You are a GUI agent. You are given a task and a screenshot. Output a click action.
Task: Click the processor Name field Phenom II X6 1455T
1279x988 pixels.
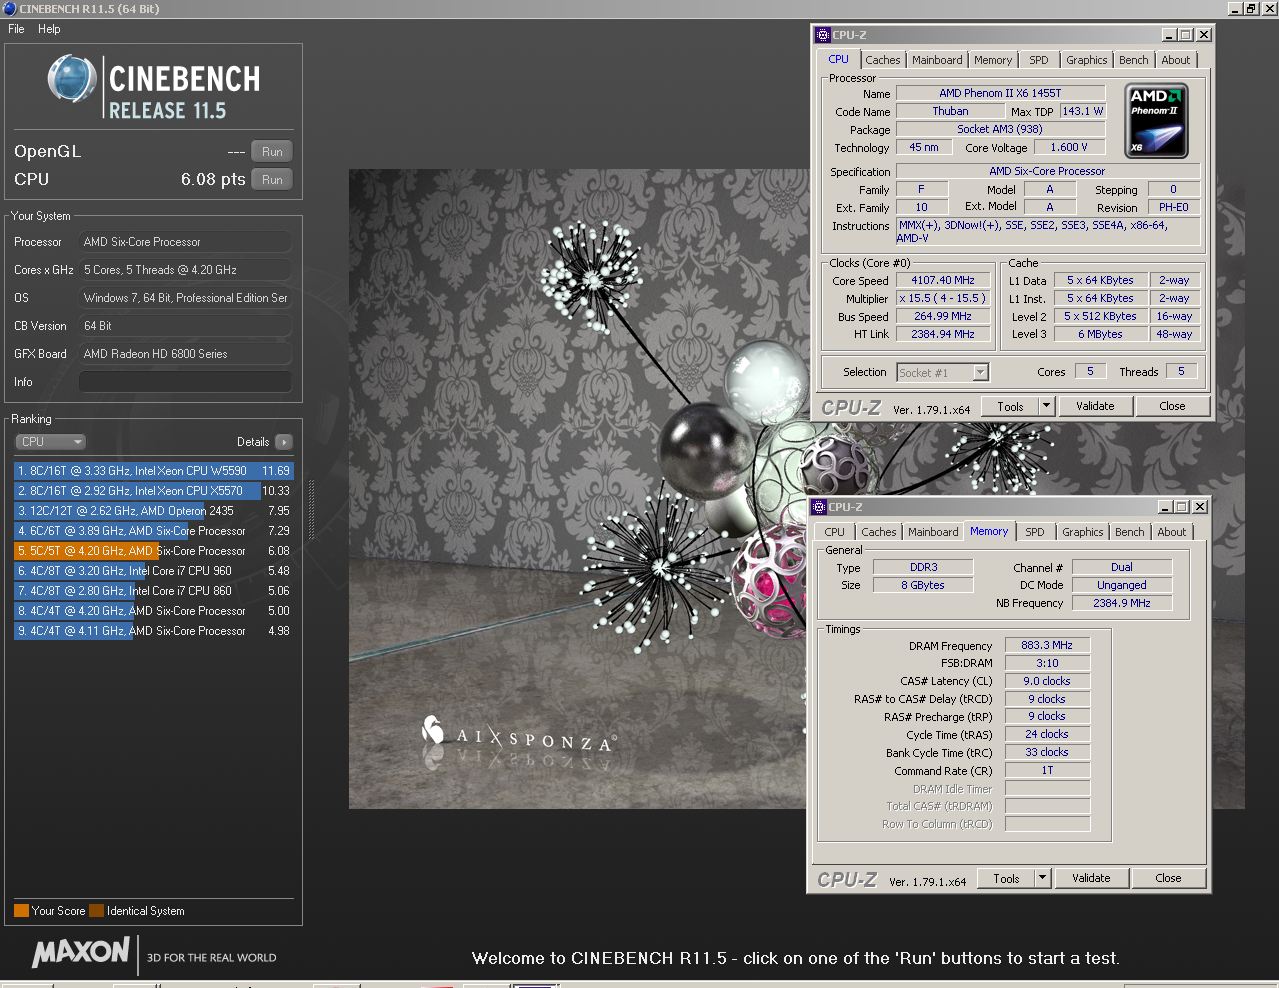[1000, 93]
